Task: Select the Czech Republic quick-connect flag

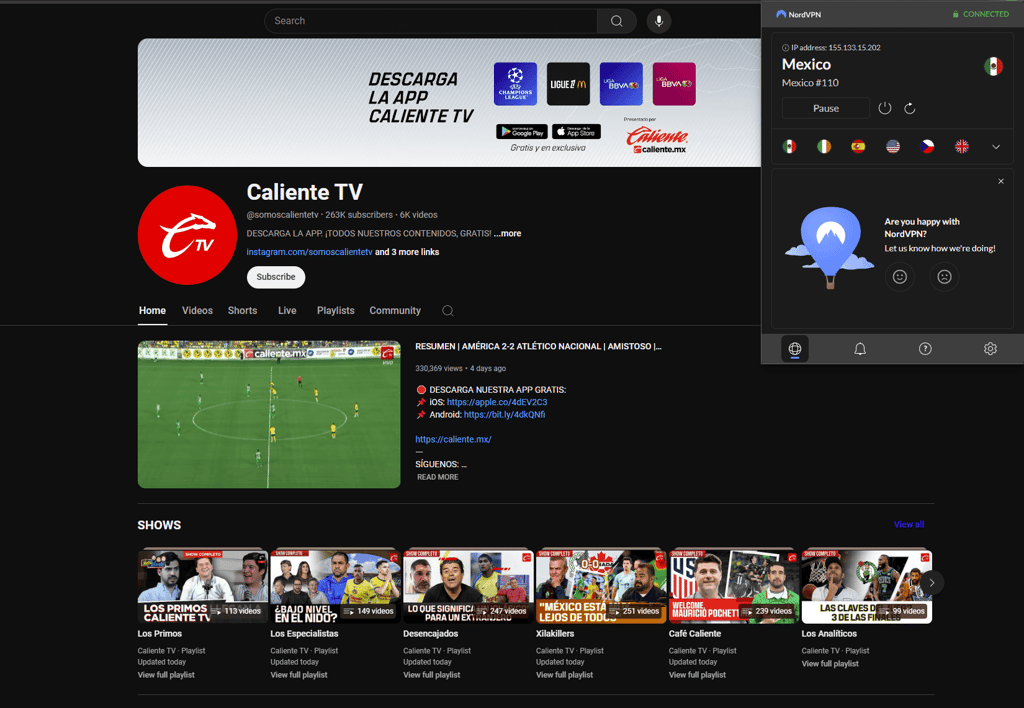Action: (927, 146)
